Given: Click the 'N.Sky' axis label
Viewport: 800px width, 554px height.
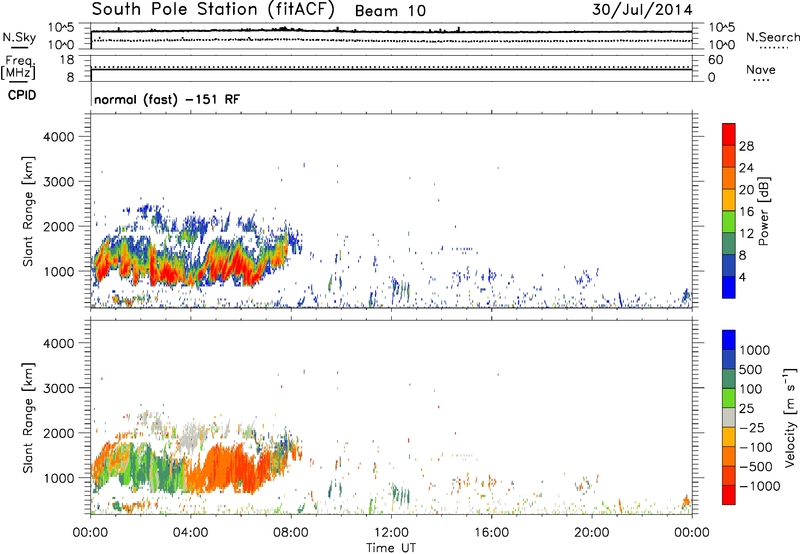Looking at the screenshot, I should pyautogui.click(x=19, y=37).
